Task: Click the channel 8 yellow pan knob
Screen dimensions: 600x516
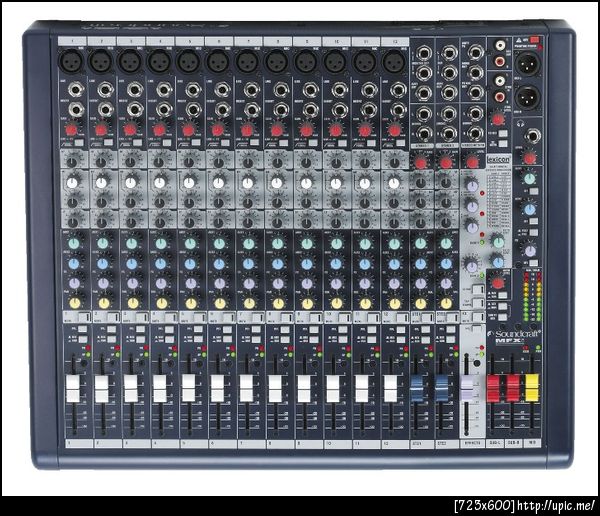Action: click(x=278, y=304)
